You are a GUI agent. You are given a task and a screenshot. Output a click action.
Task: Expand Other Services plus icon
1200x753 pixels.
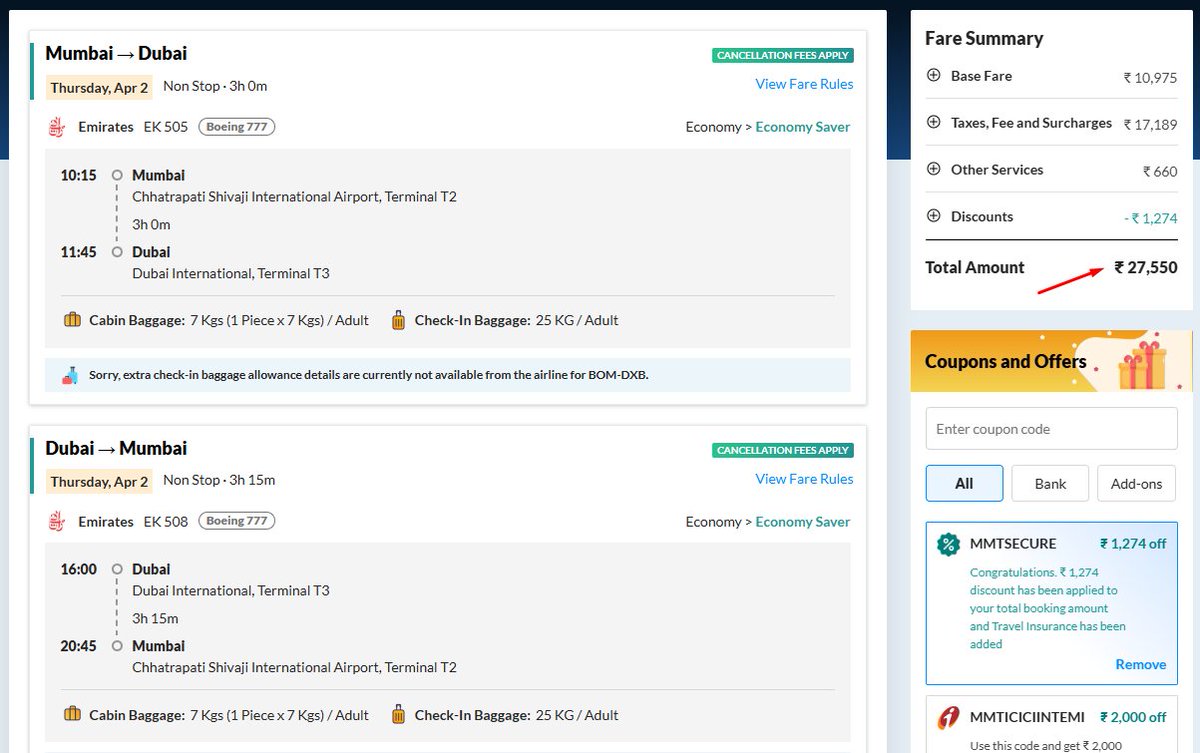tap(934, 169)
